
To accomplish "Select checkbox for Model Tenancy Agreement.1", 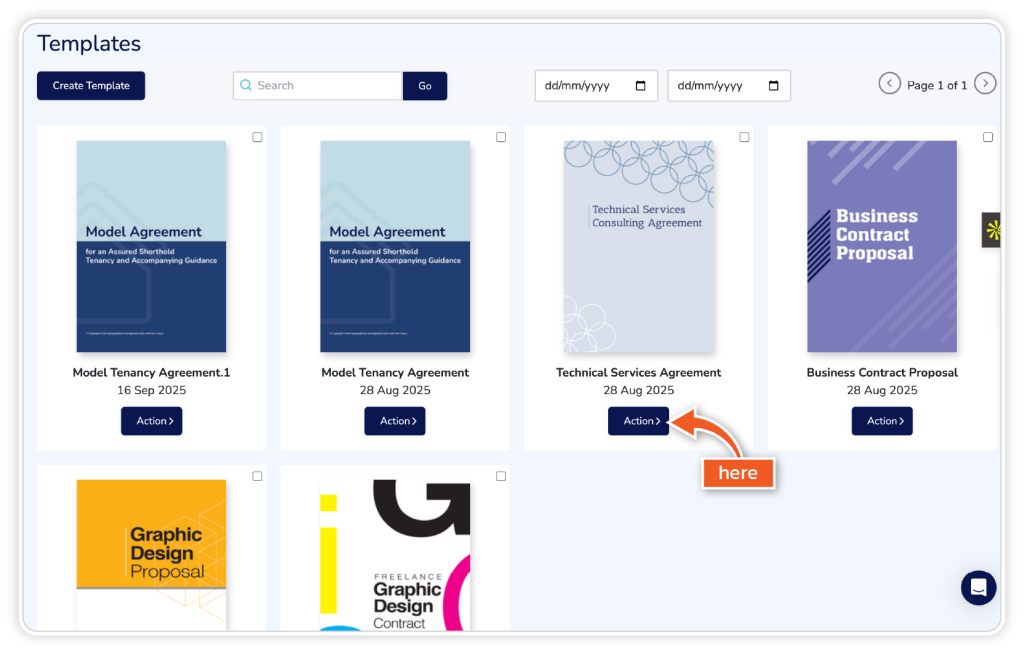I will [257, 137].
